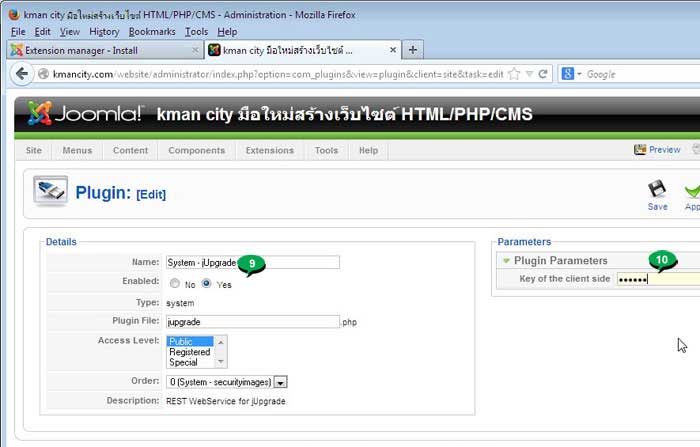
Task: Click the bookmark star icon in address bar
Action: [x=514, y=74]
